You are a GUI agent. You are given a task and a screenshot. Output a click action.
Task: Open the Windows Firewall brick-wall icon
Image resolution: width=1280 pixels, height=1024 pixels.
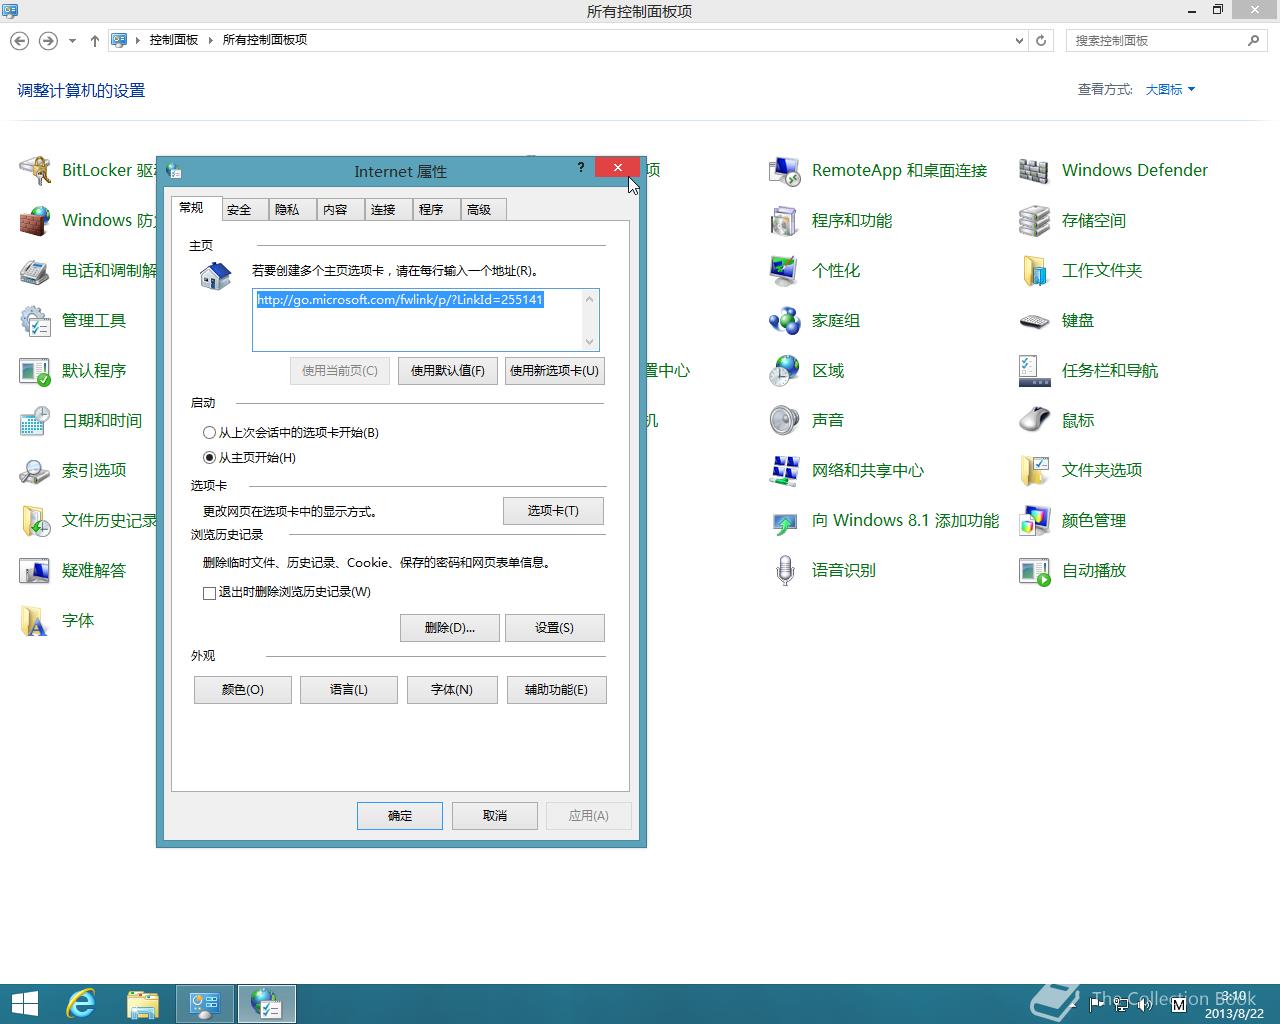35,220
